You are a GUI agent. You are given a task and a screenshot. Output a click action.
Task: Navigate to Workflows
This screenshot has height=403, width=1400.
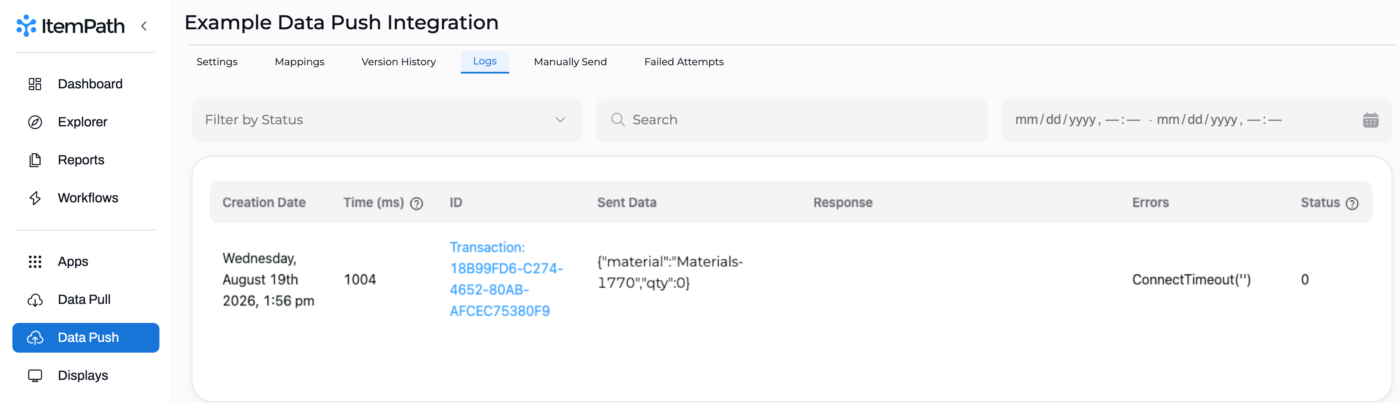(x=85, y=198)
